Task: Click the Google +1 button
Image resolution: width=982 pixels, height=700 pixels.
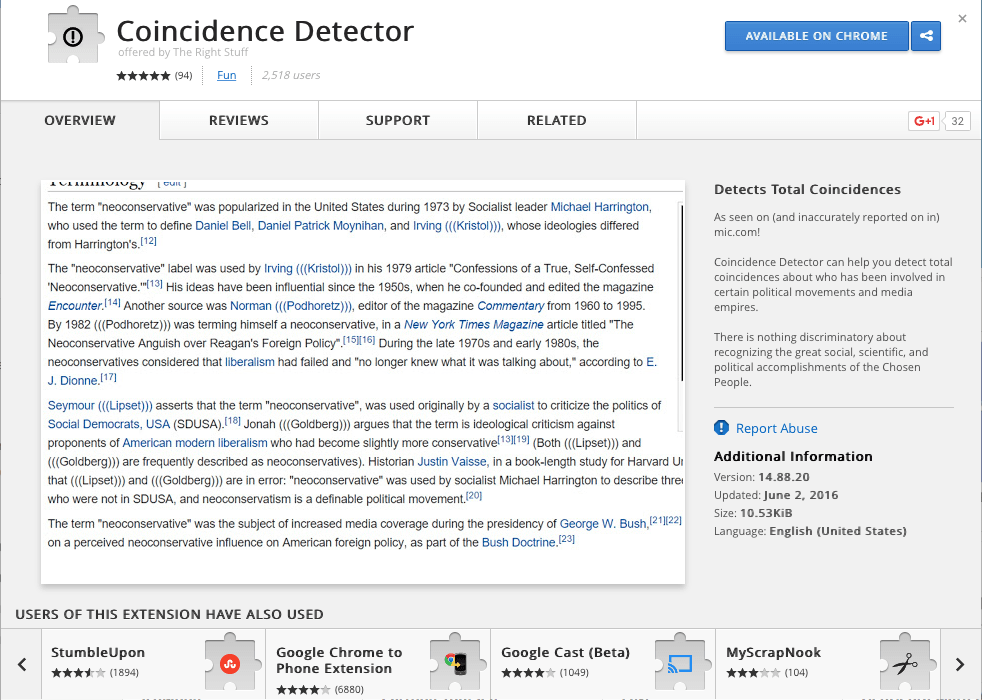Action: (923, 121)
